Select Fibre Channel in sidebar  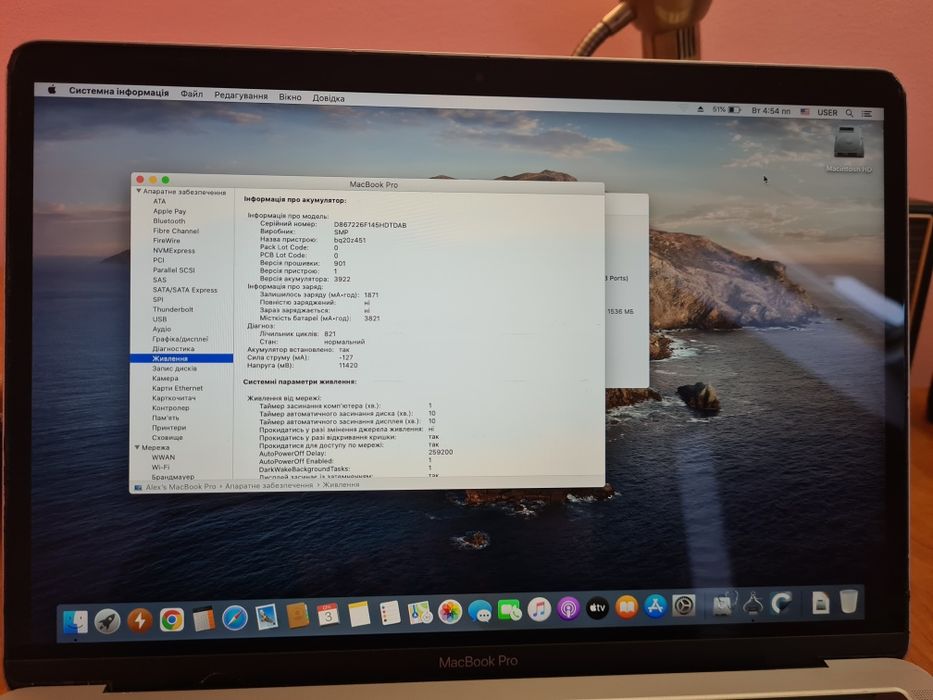click(176, 231)
